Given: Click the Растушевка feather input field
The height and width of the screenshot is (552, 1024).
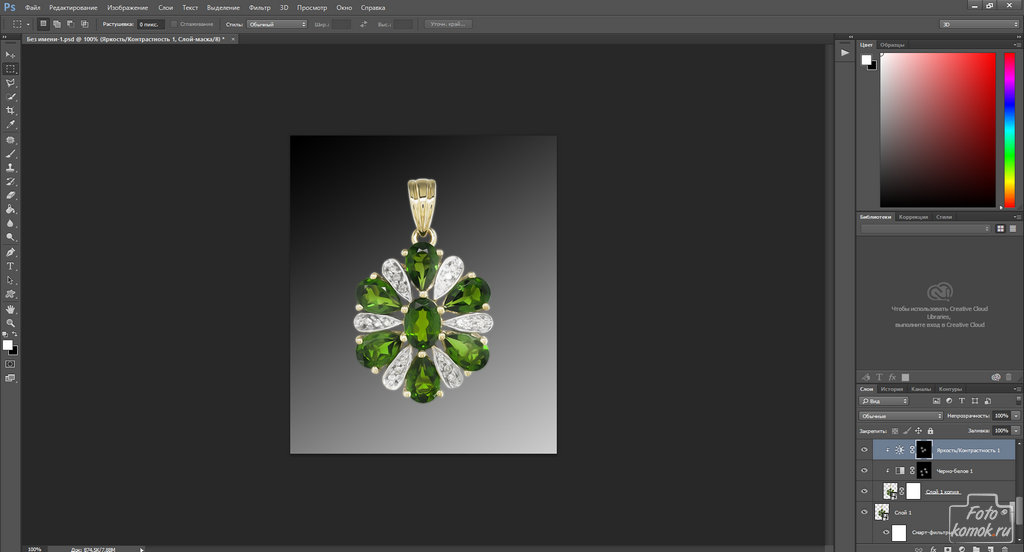Looking at the screenshot, I should [x=149, y=23].
